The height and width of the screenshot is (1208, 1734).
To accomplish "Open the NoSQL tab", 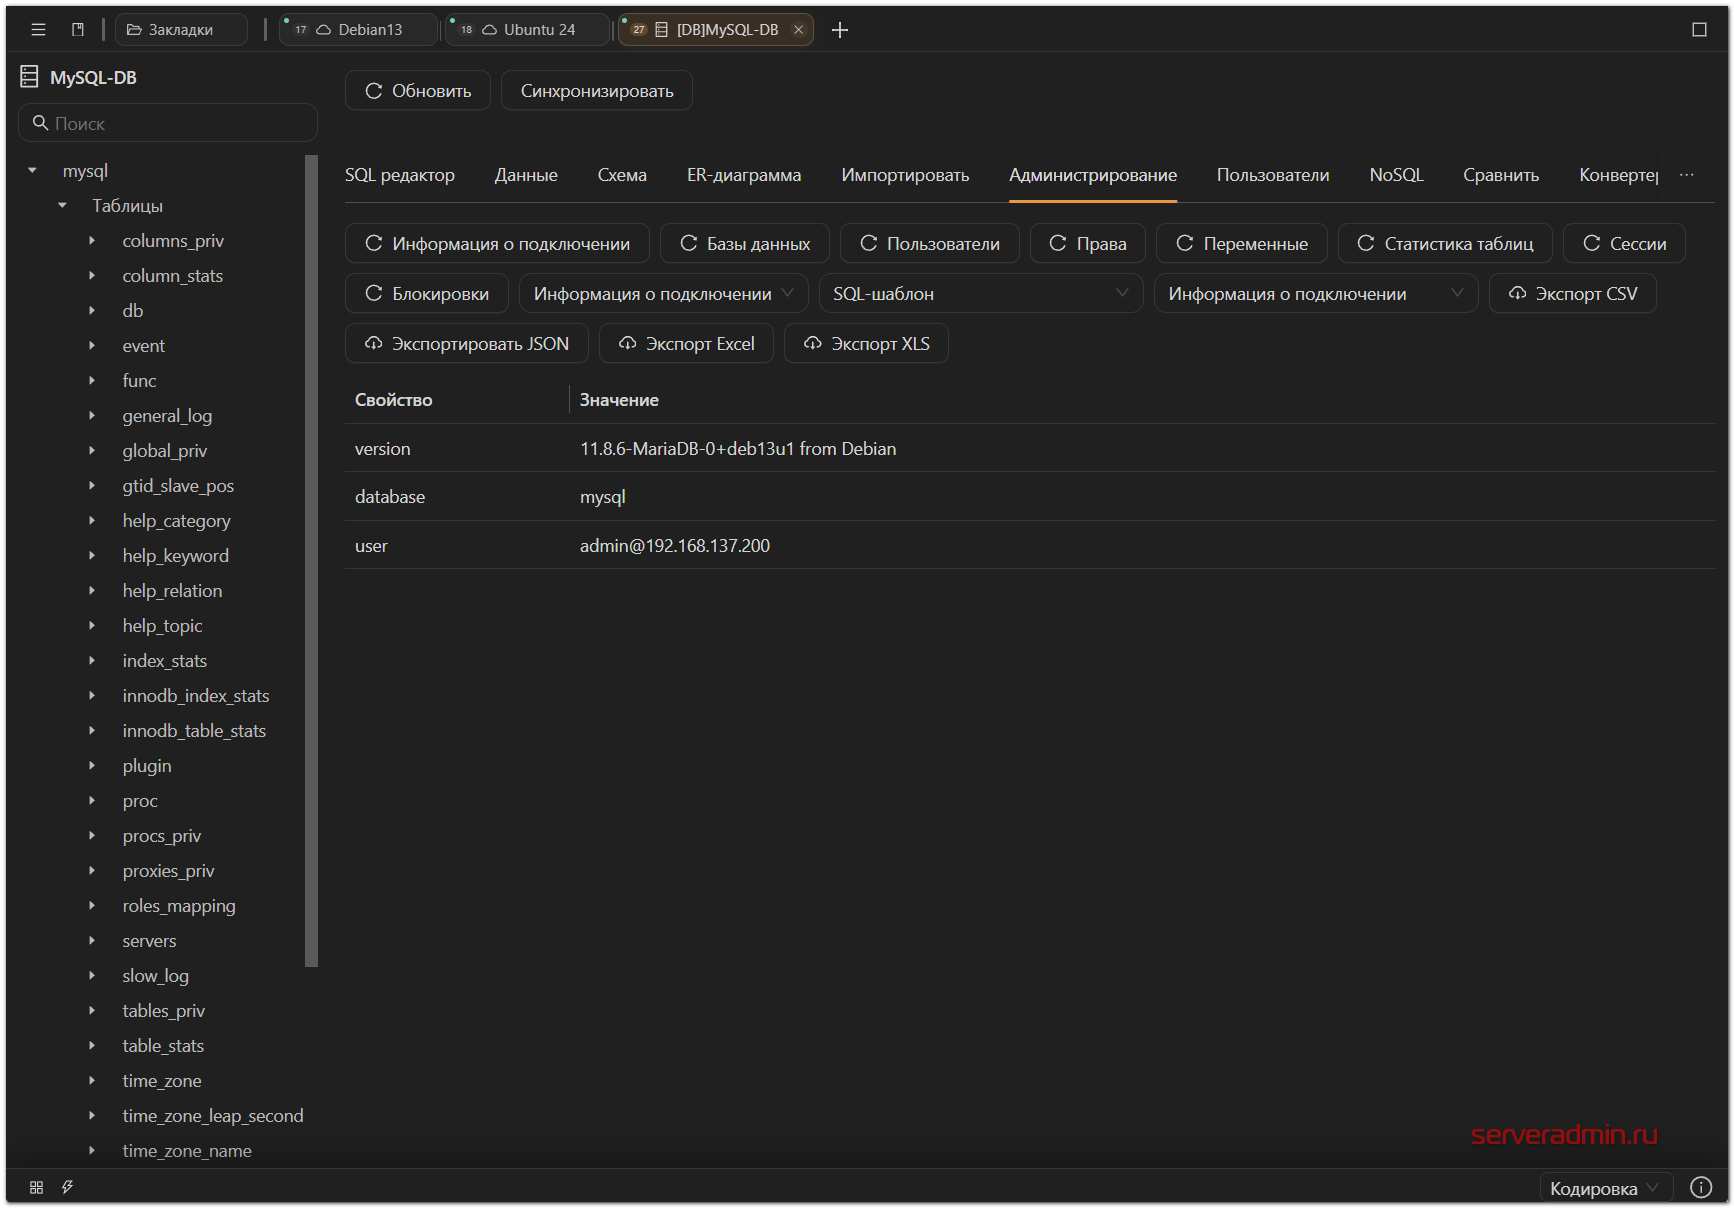I will [1396, 175].
